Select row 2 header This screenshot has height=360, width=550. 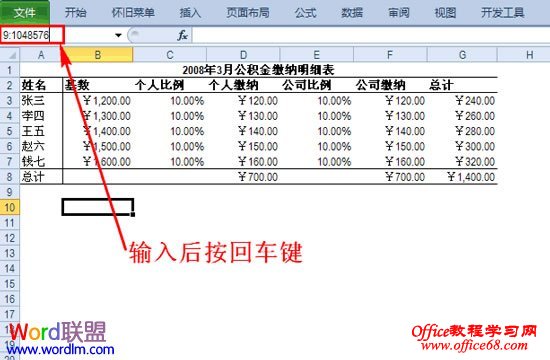[10, 85]
